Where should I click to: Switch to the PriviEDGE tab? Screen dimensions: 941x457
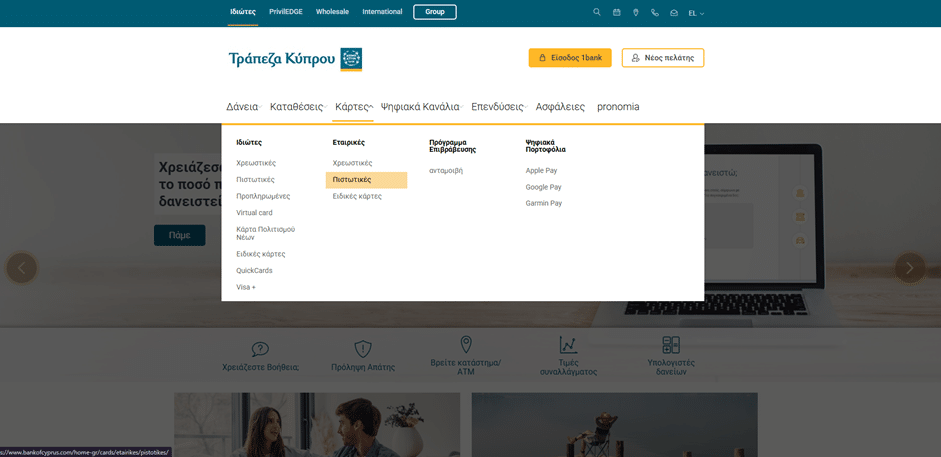286,12
